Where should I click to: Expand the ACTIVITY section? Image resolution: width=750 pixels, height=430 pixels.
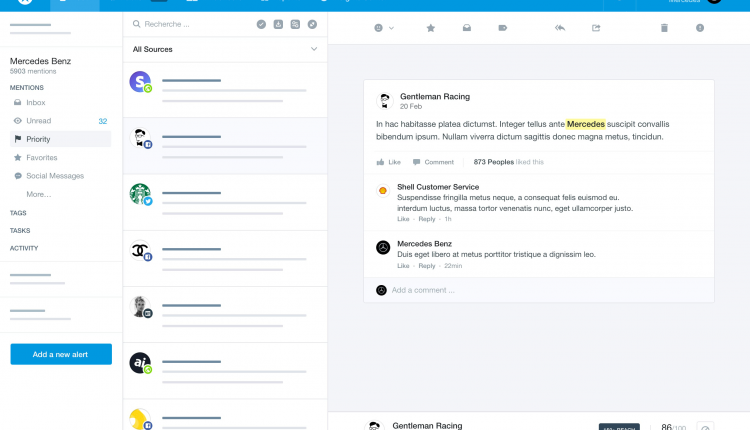pyautogui.click(x=24, y=248)
